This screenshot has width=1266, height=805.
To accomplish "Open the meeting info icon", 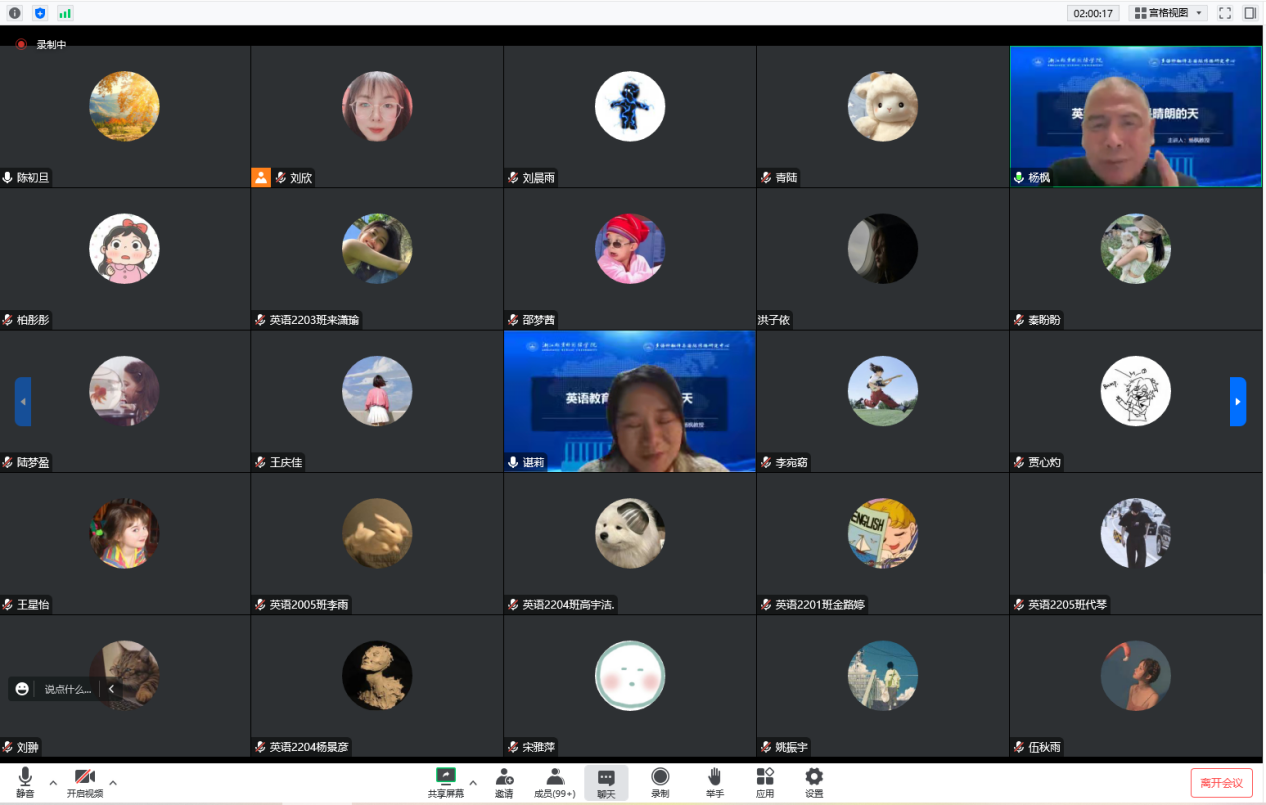I will 14,13.
